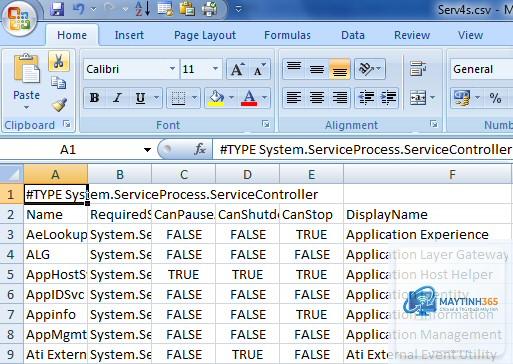Undo the last action
This screenshot has width=513, height=364.
click(x=78, y=9)
